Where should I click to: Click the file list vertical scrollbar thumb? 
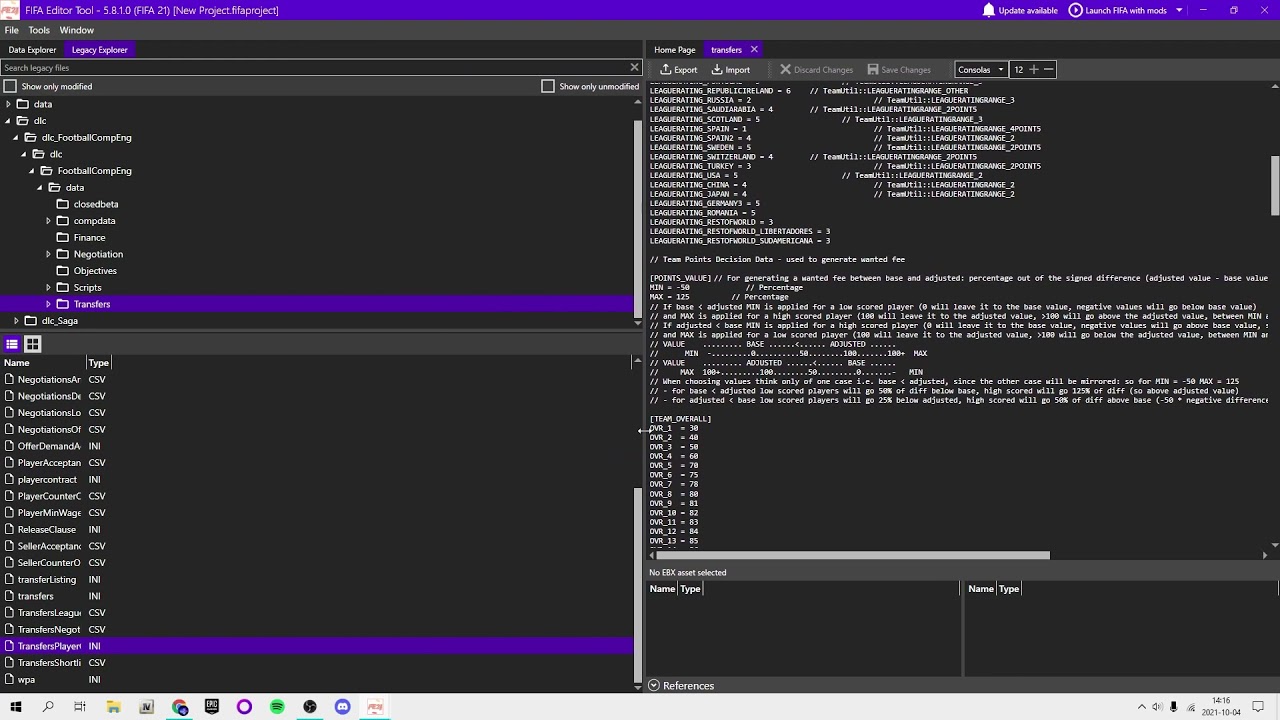coord(638,585)
